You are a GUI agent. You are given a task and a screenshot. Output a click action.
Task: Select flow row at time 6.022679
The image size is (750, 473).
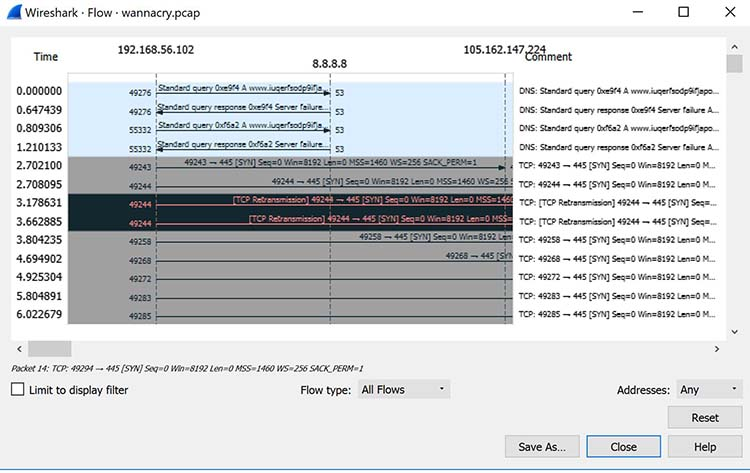(x=290, y=315)
